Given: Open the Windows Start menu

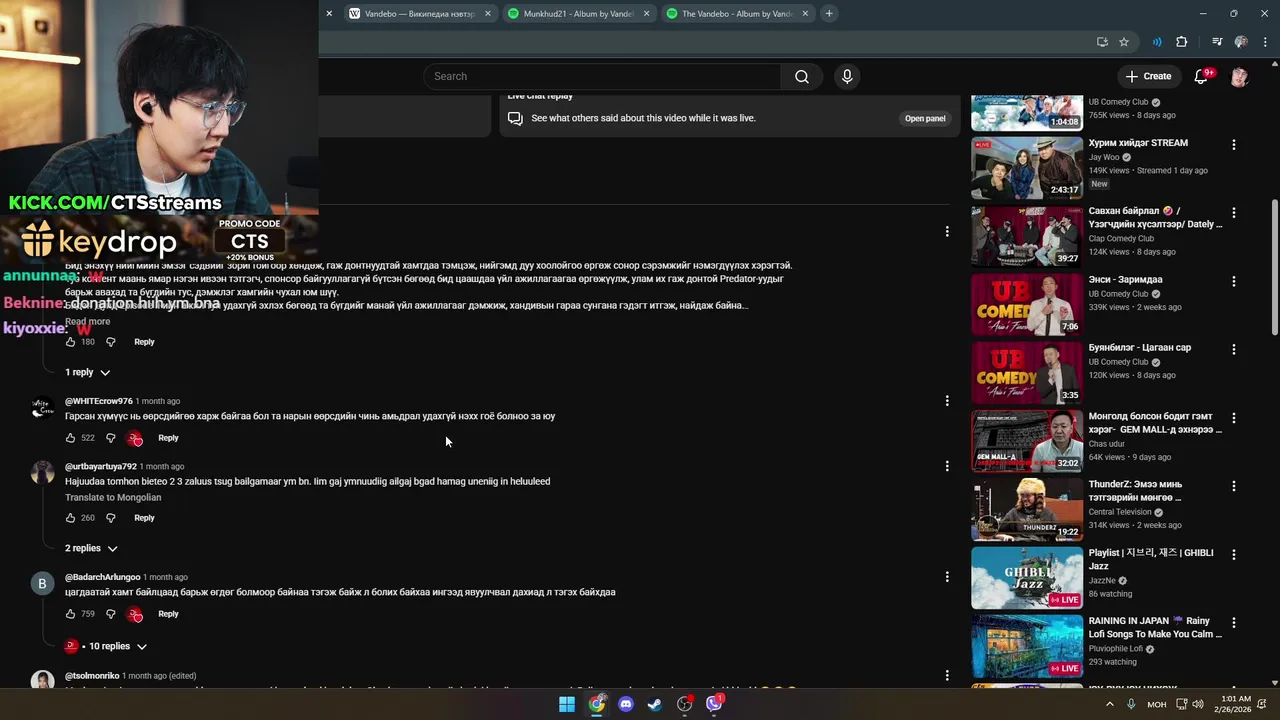Looking at the screenshot, I should tap(567, 704).
